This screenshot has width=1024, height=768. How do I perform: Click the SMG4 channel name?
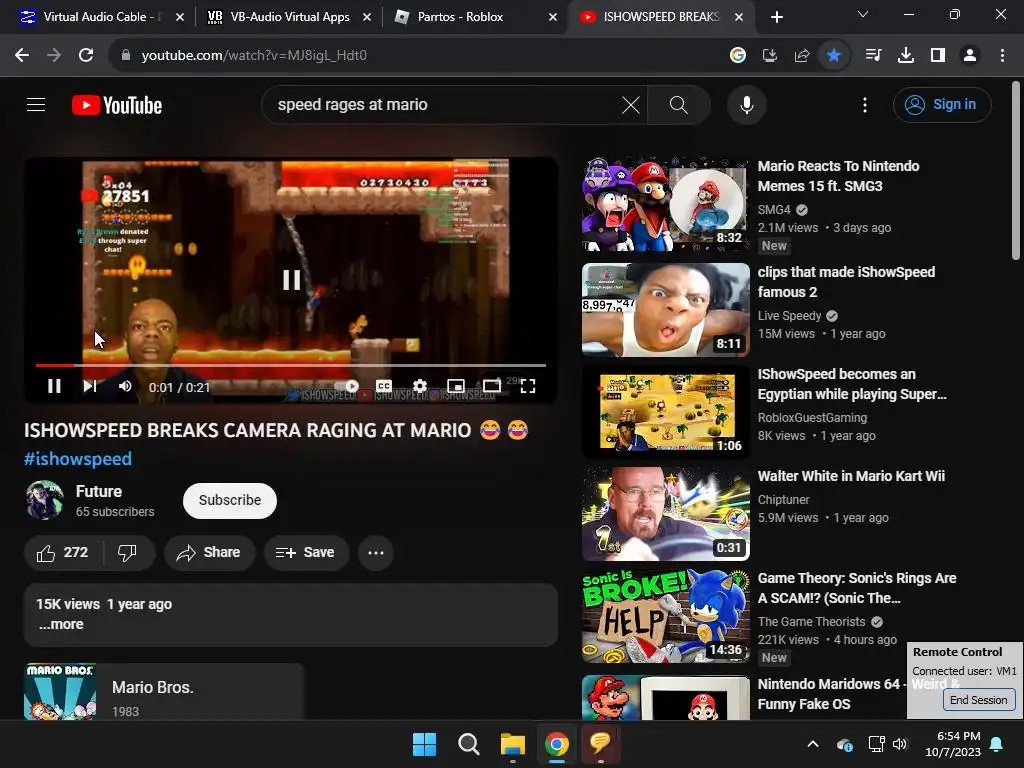[x=774, y=210]
